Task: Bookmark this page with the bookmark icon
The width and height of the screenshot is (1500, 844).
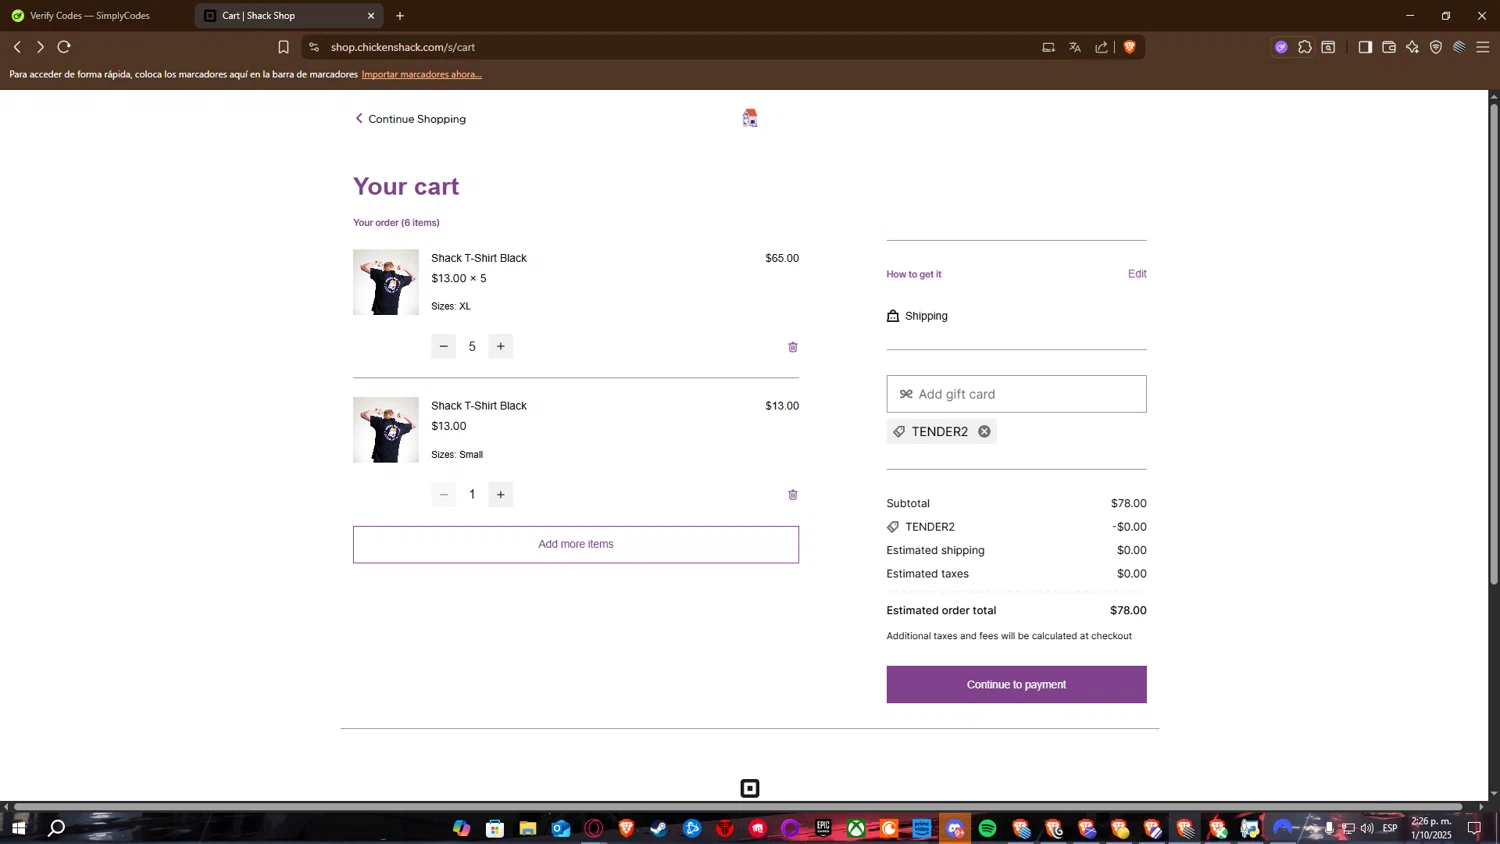Action: 283,47
